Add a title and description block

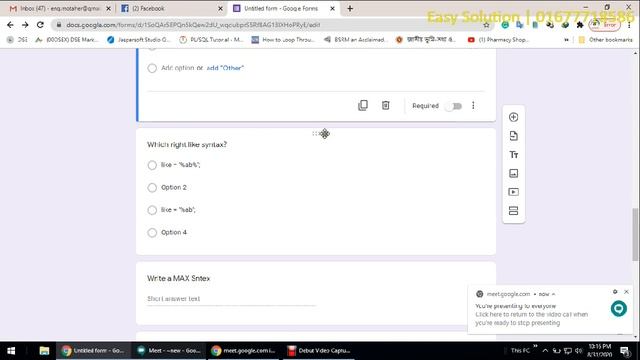click(513, 155)
